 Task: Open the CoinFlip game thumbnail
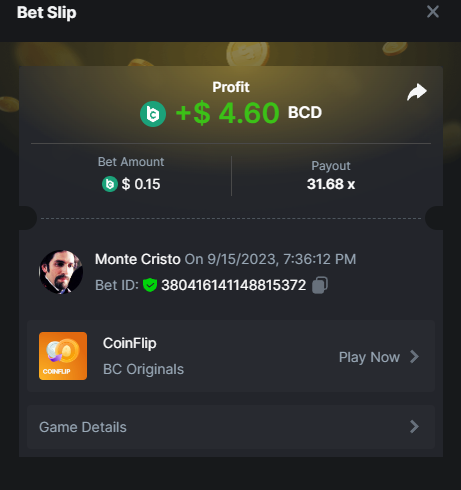click(63, 356)
